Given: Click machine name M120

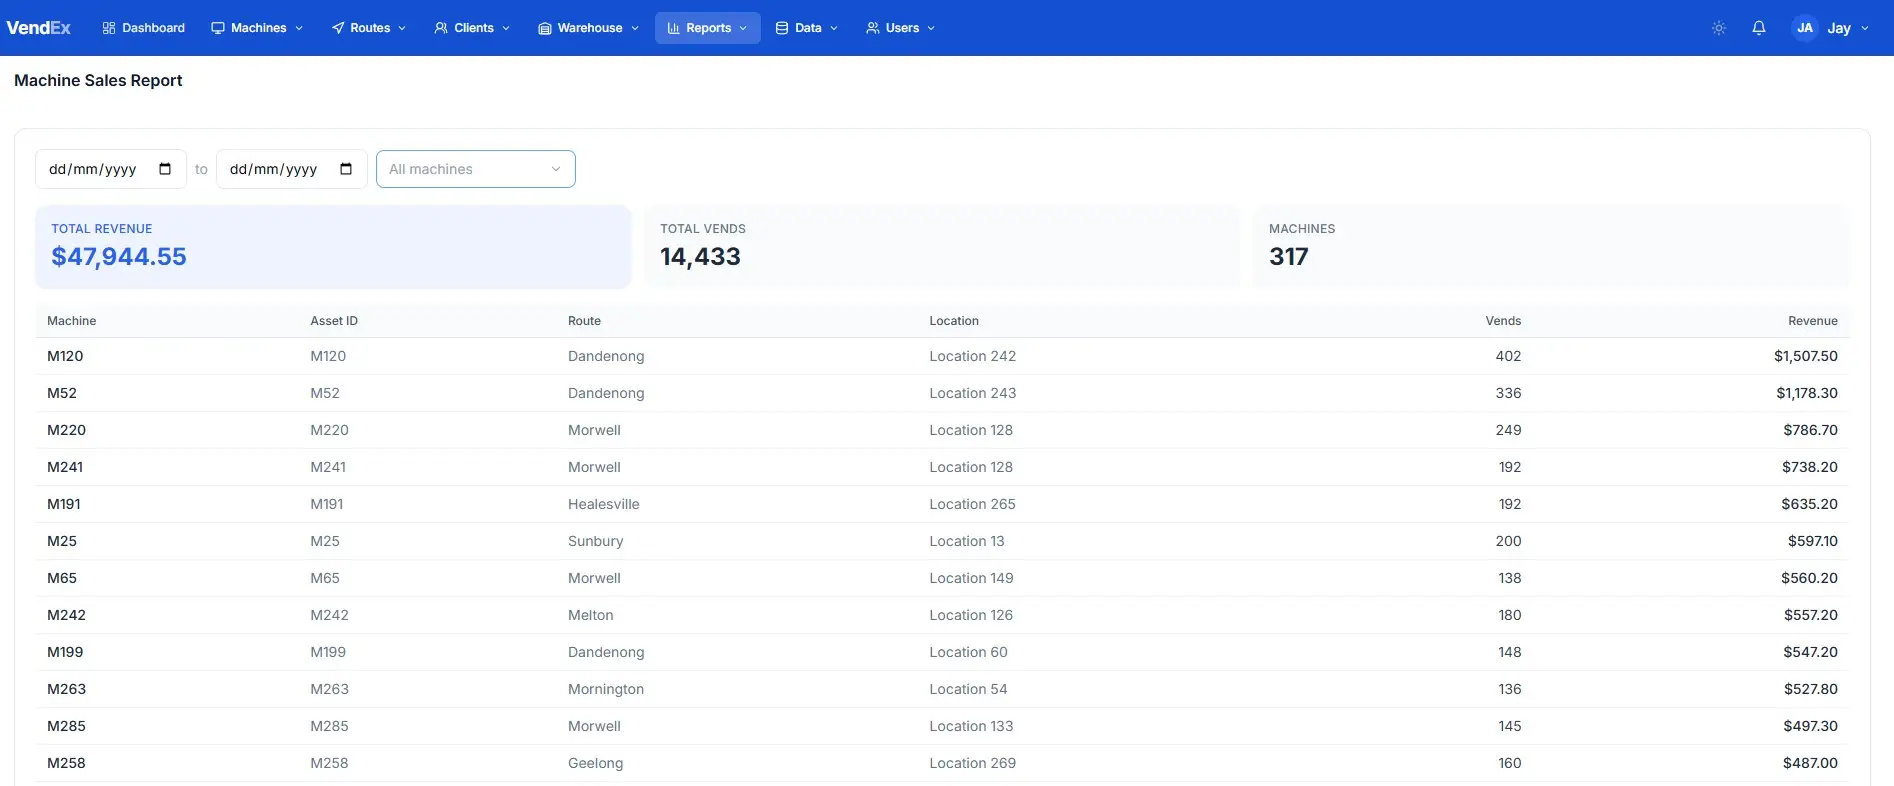Looking at the screenshot, I should pyautogui.click(x=65, y=356).
